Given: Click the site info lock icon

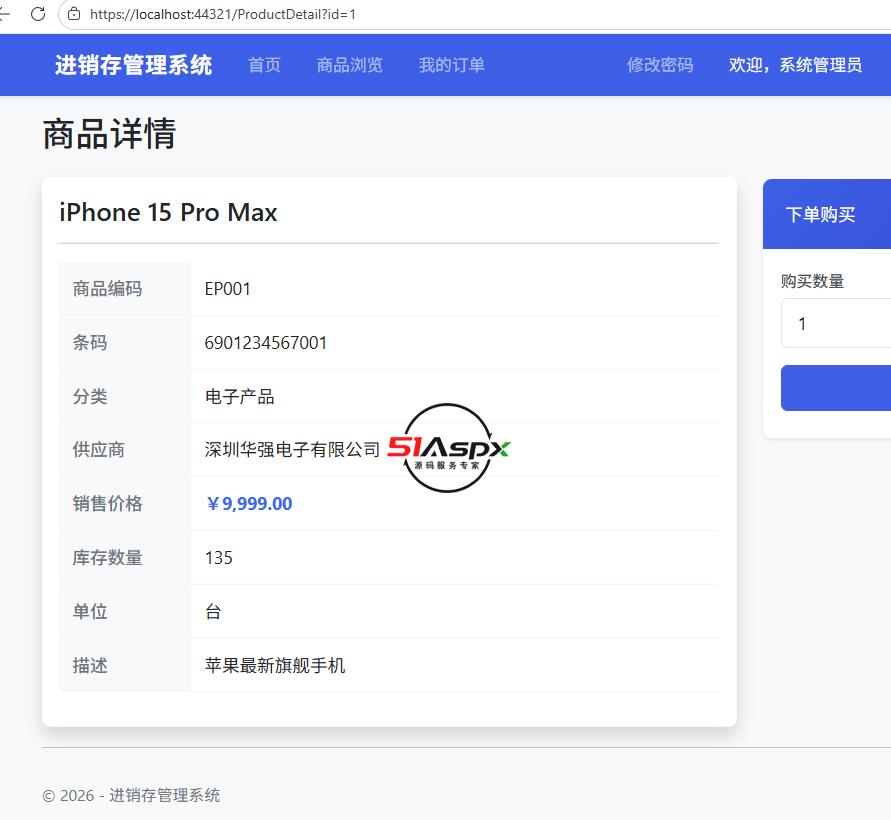Looking at the screenshot, I should point(74,14).
